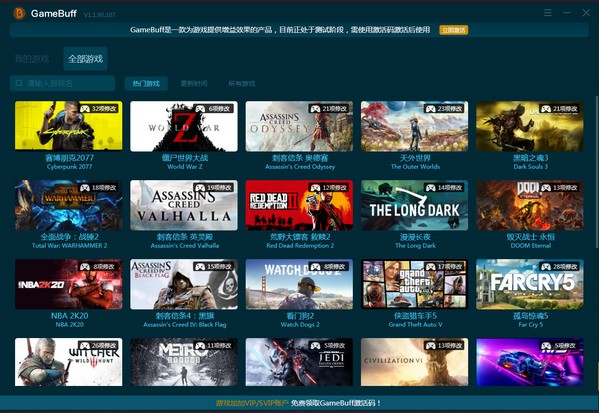Select the 热门游戏 filter
The width and height of the screenshot is (599, 413).
pyautogui.click(x=146, y=83)
